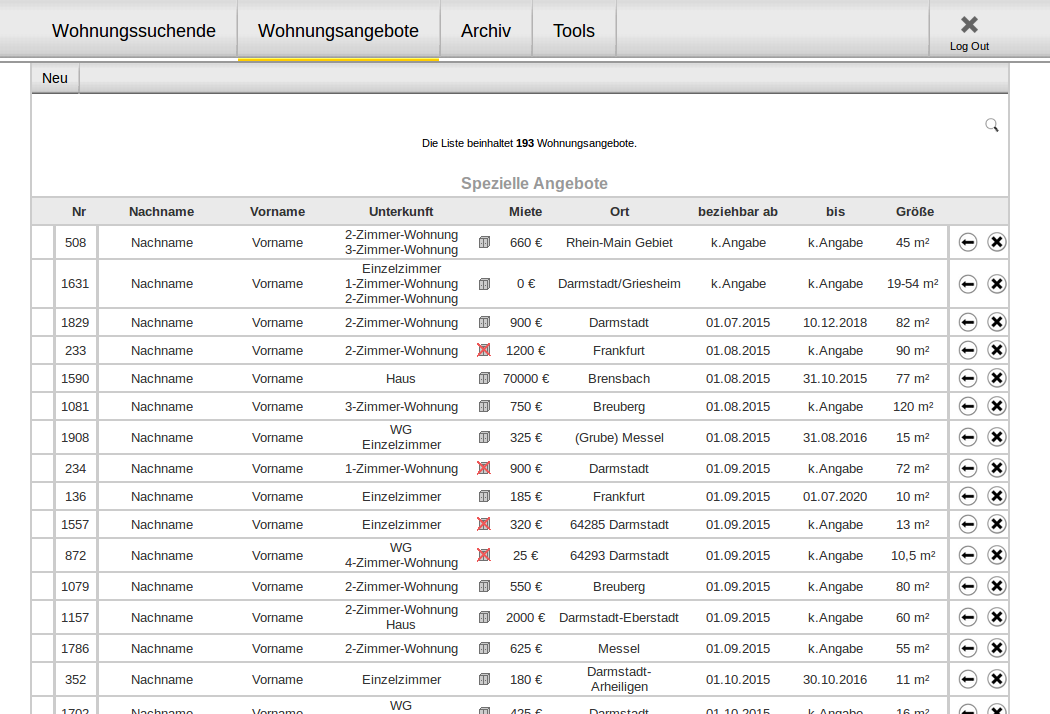
Task: Click the Nr column header
Action: click(x=79, y=212)
